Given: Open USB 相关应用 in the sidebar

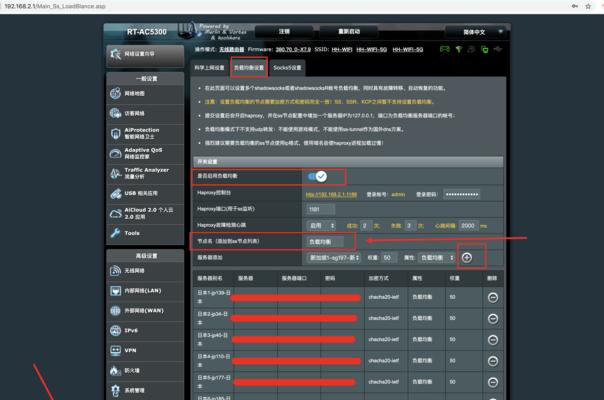Looking at the screenshot, I should 145,193.
